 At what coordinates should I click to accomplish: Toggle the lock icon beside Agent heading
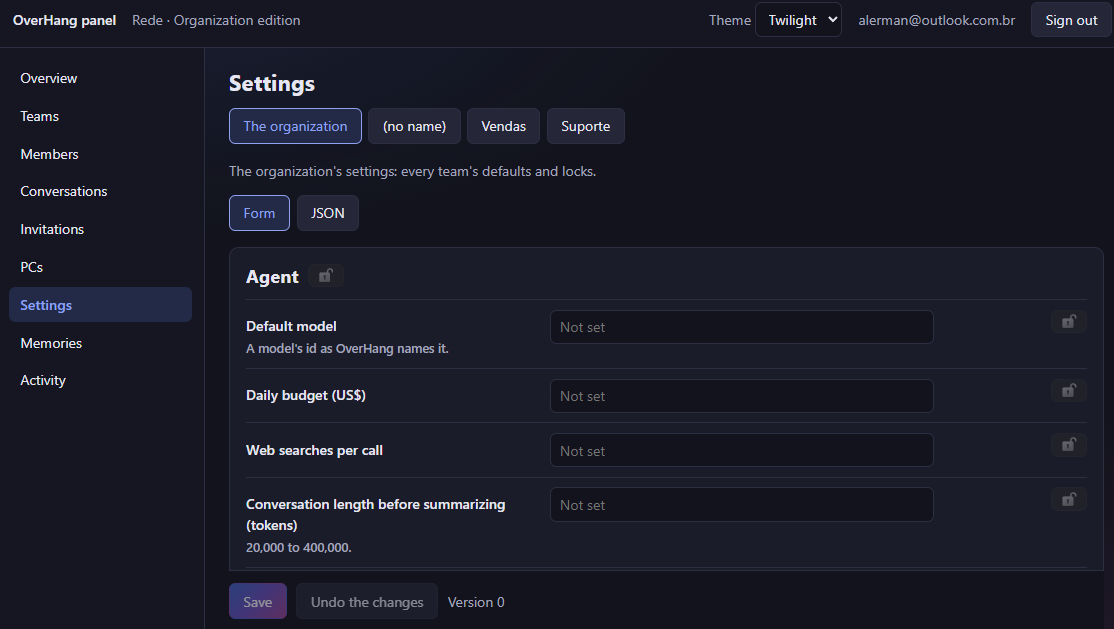(x=326, y=276)
